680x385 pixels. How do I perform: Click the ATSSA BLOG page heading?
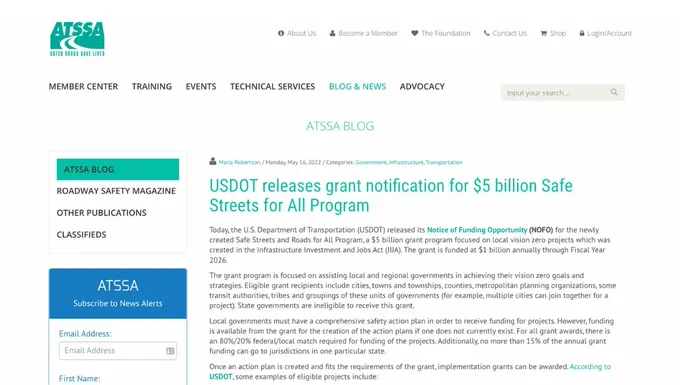click(x=340, y=126)
